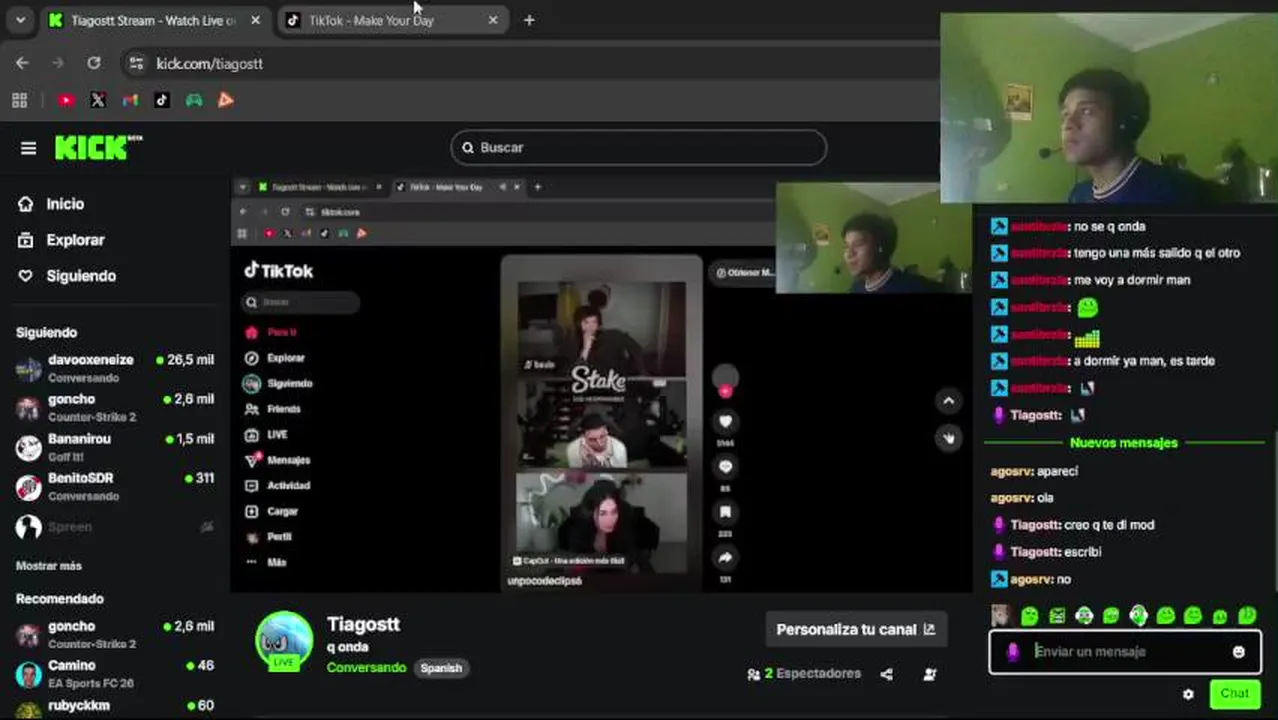1278x720 pixels.
Task: Click Personaliza tu canal button
Action: [x=855, y=629]
